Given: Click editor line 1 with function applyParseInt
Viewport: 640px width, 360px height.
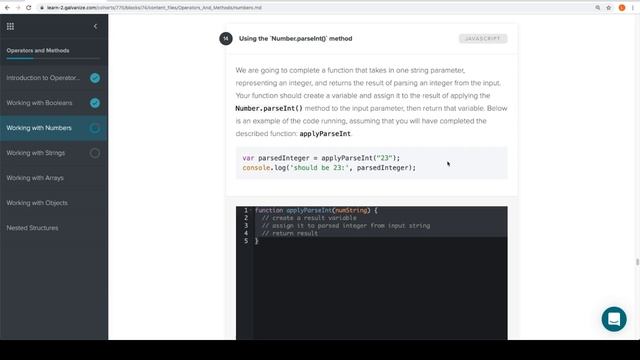Looking at the screenshot, I should click(316, 210).
